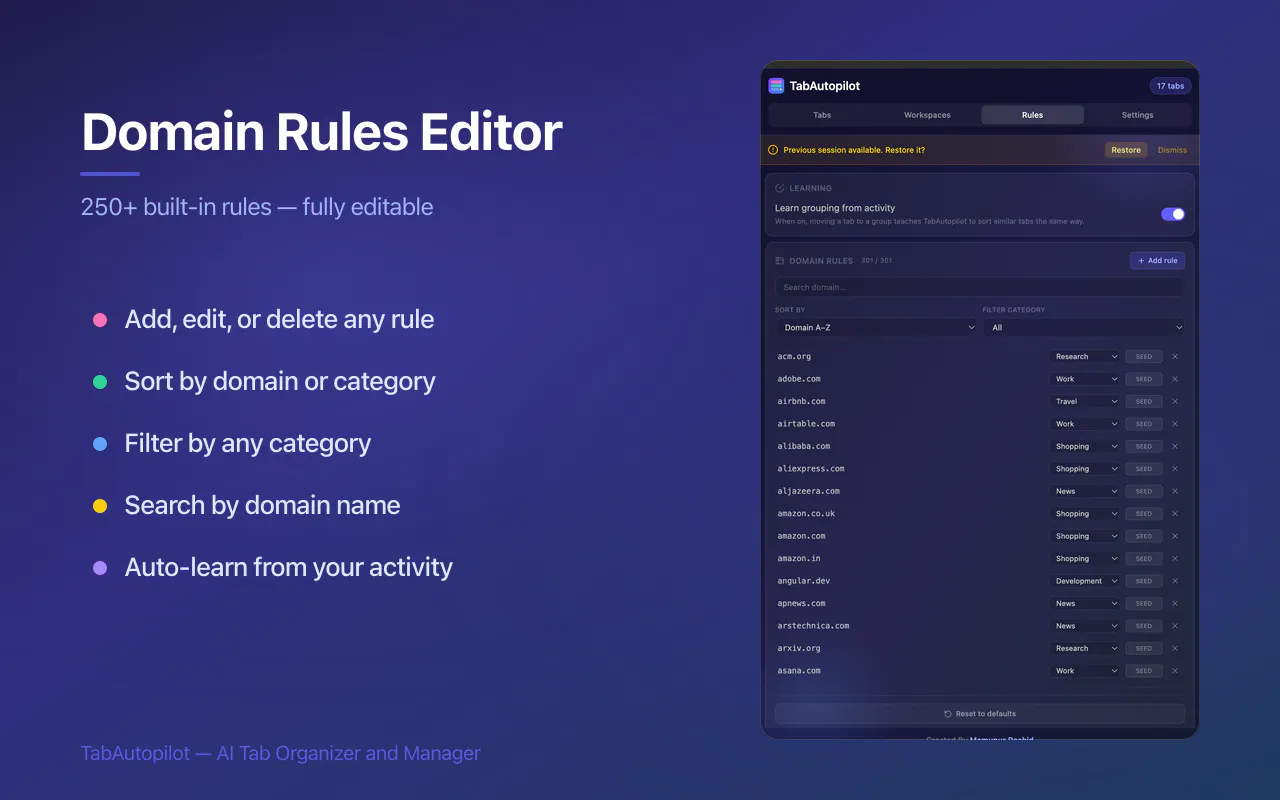This screenshot has height=800, width=1280.
Task: Click SEED badge for apnews.com
Action: (x=1144, y=604)
